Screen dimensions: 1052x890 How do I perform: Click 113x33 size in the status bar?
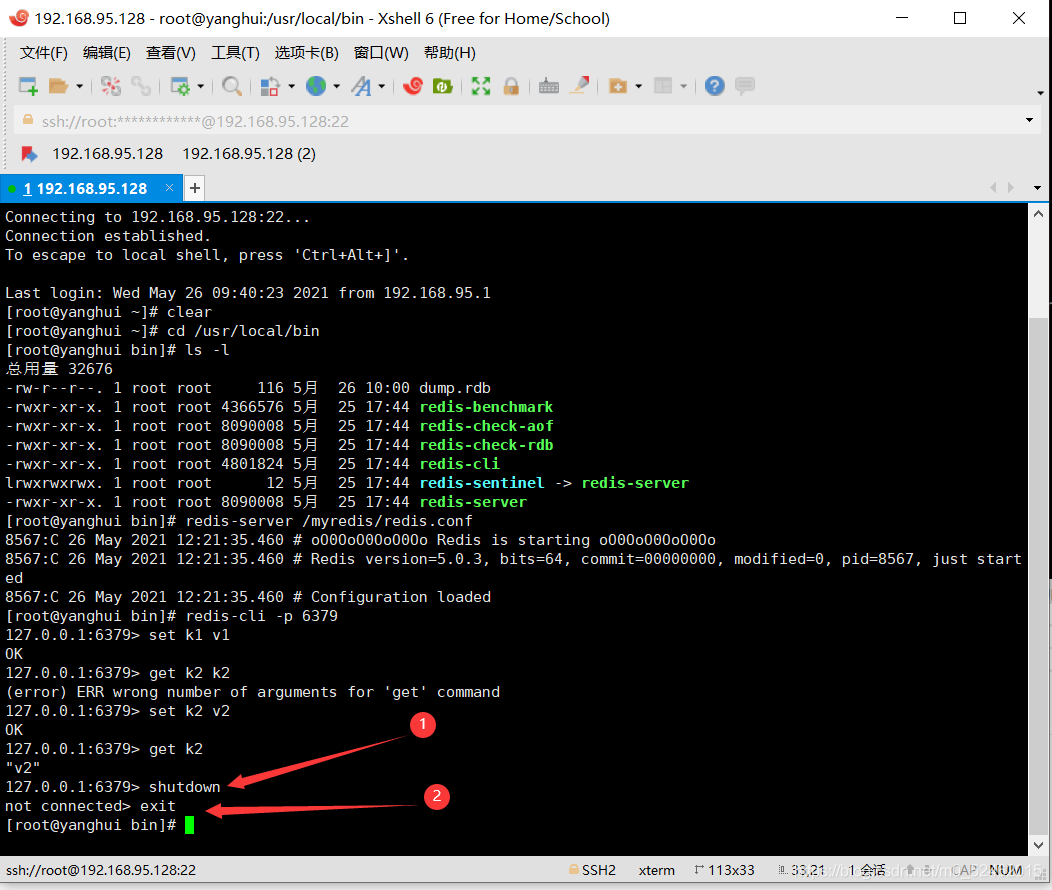(x=731, y=870)
